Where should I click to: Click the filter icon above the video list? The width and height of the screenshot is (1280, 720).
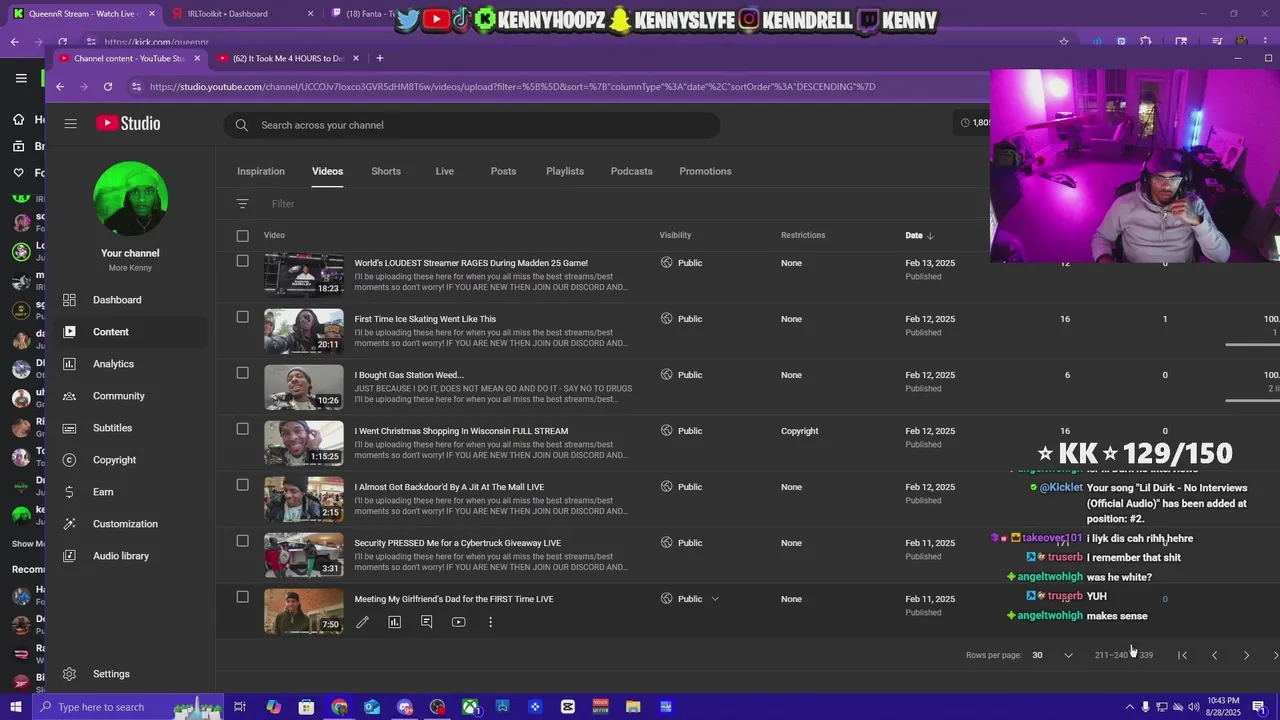point(242,204)
